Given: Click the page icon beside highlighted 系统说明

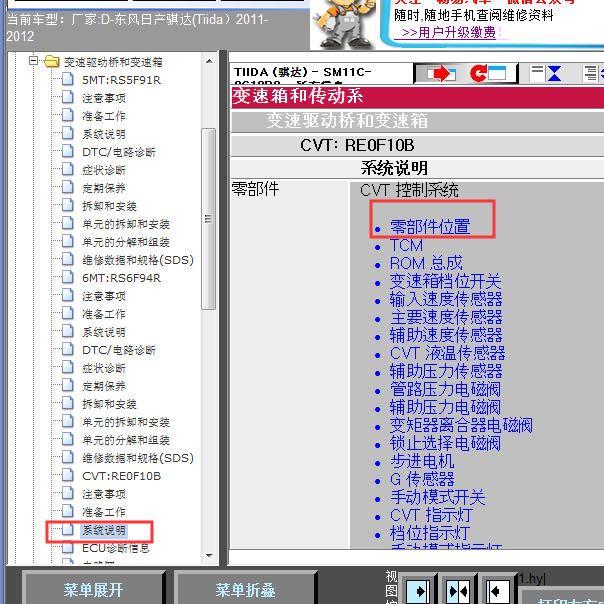Looking at the screenshot, I should pos(68,530).
